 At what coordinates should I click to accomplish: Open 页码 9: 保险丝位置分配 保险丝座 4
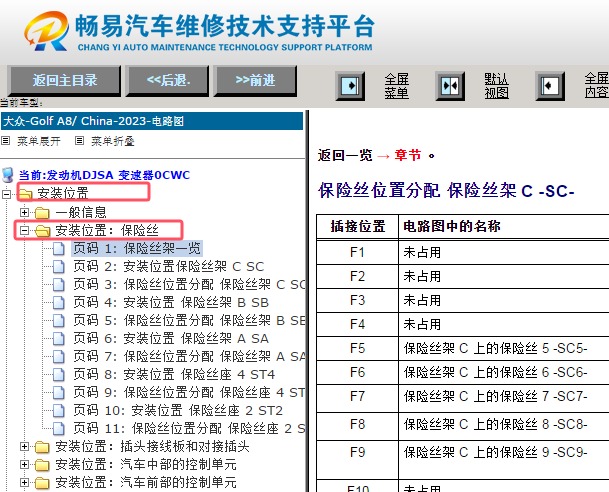(189, 392)
